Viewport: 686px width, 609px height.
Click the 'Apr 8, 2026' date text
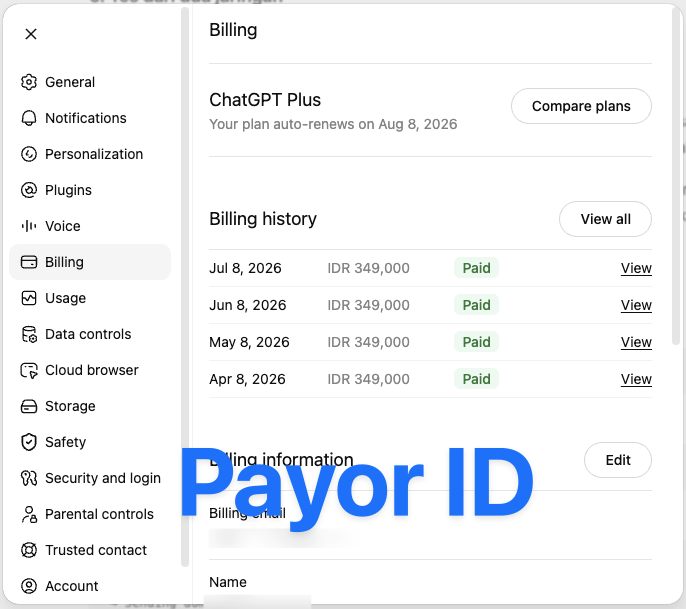pyautogui.click(x=247, y=379)
